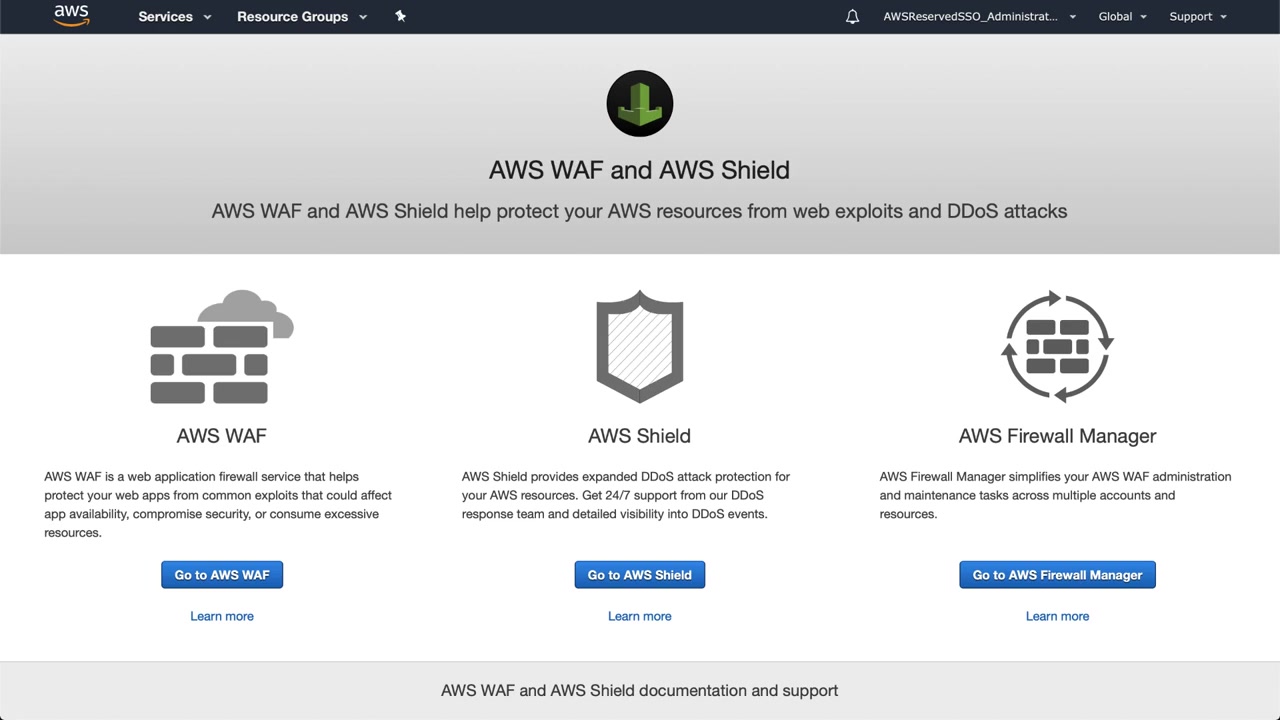Open the notifications bell
Image resolution: width=1280 pixels, height=720 pixels.
tap(852, 17)
